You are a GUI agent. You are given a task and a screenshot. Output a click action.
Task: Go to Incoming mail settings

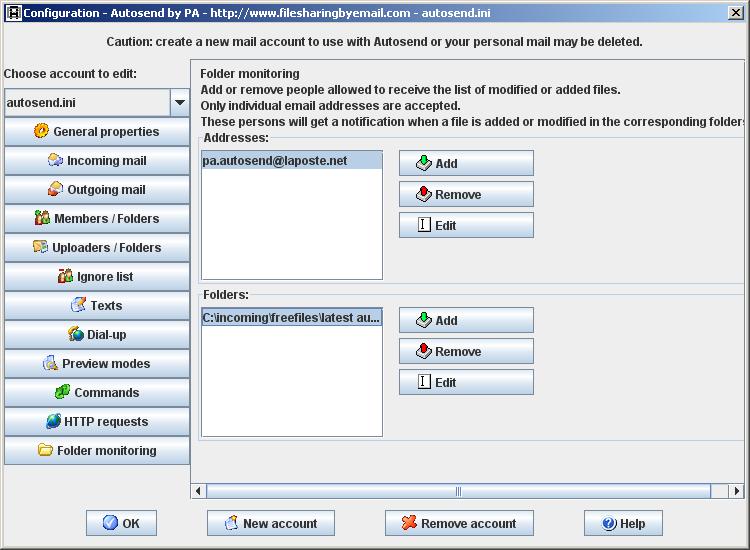[97, 161]
